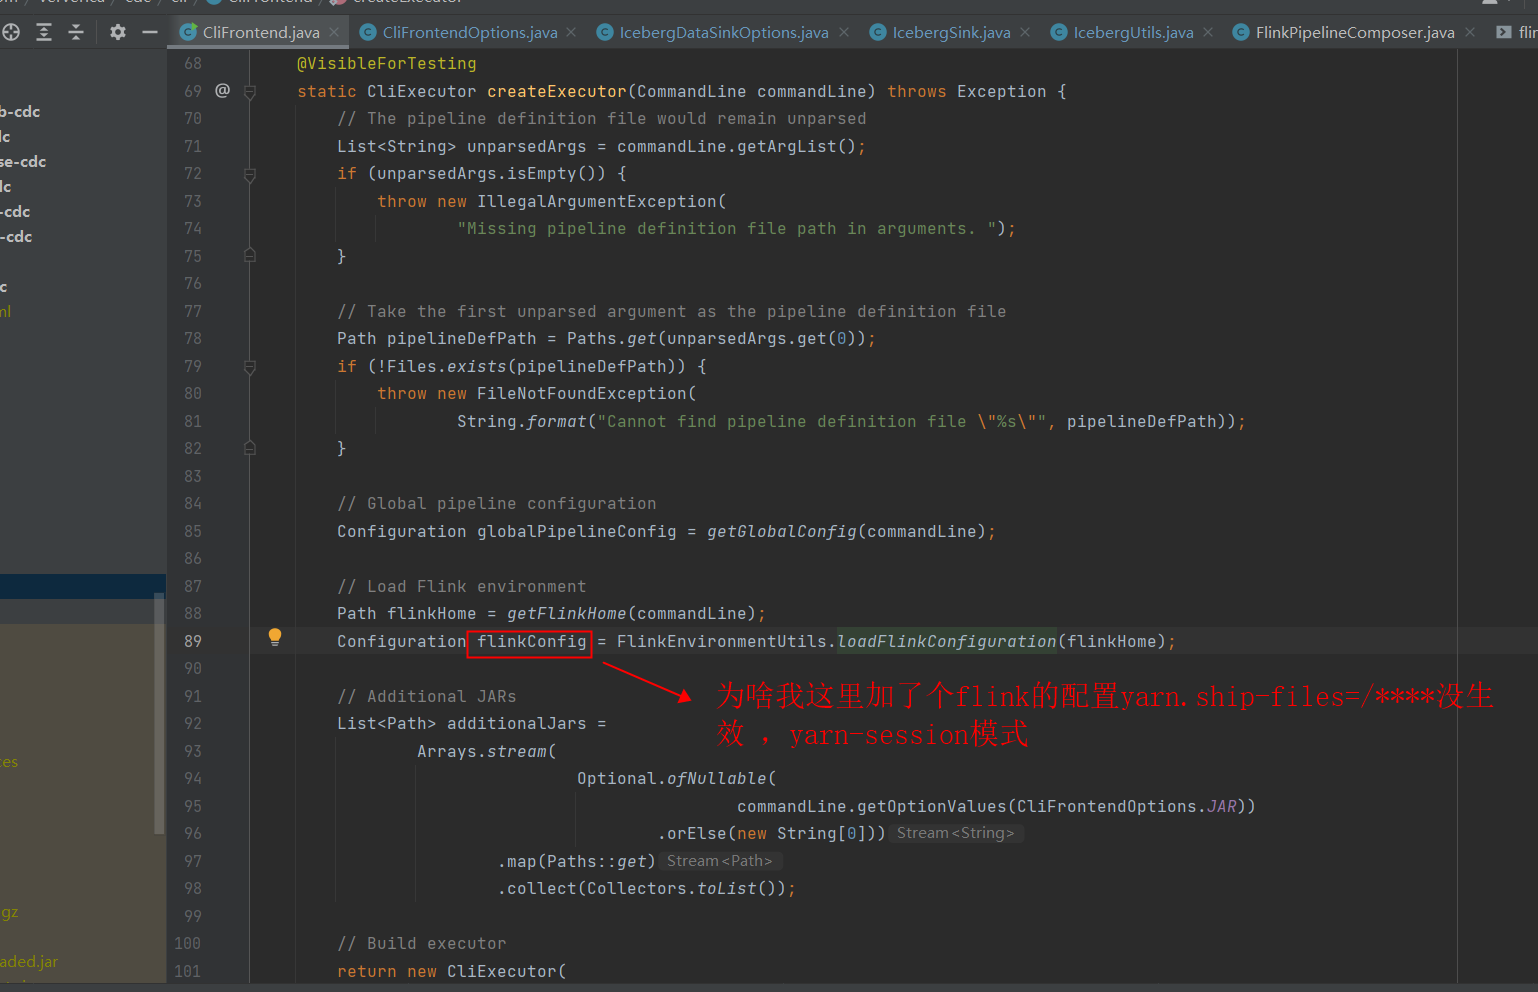Viewport: 1538px width, 992px height.
Task: Collapse createExecutor method fold marker at line 69
Action: [x=250, y=92]
